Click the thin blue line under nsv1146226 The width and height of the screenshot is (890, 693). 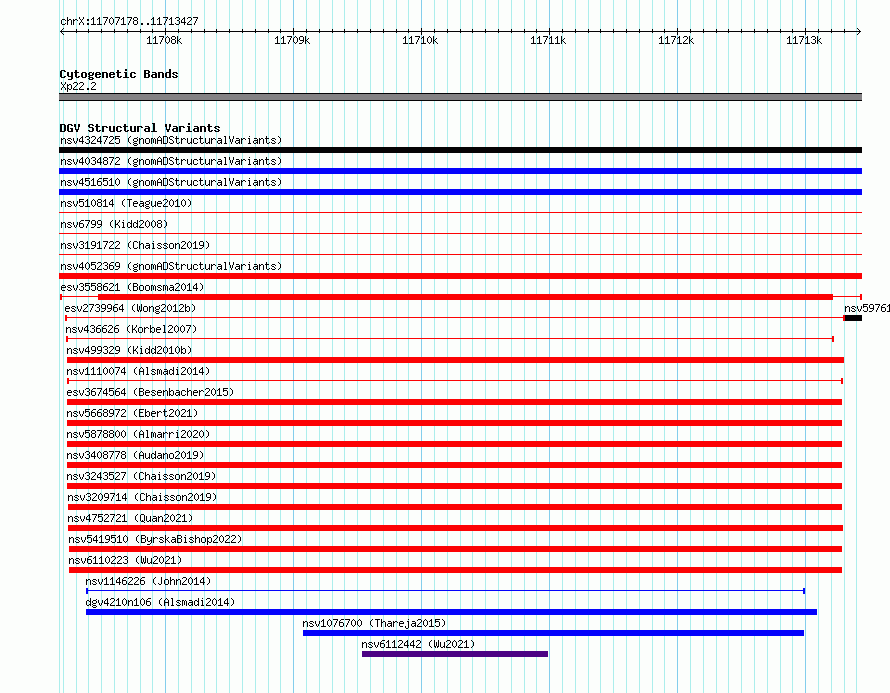[x=446, y=591]
